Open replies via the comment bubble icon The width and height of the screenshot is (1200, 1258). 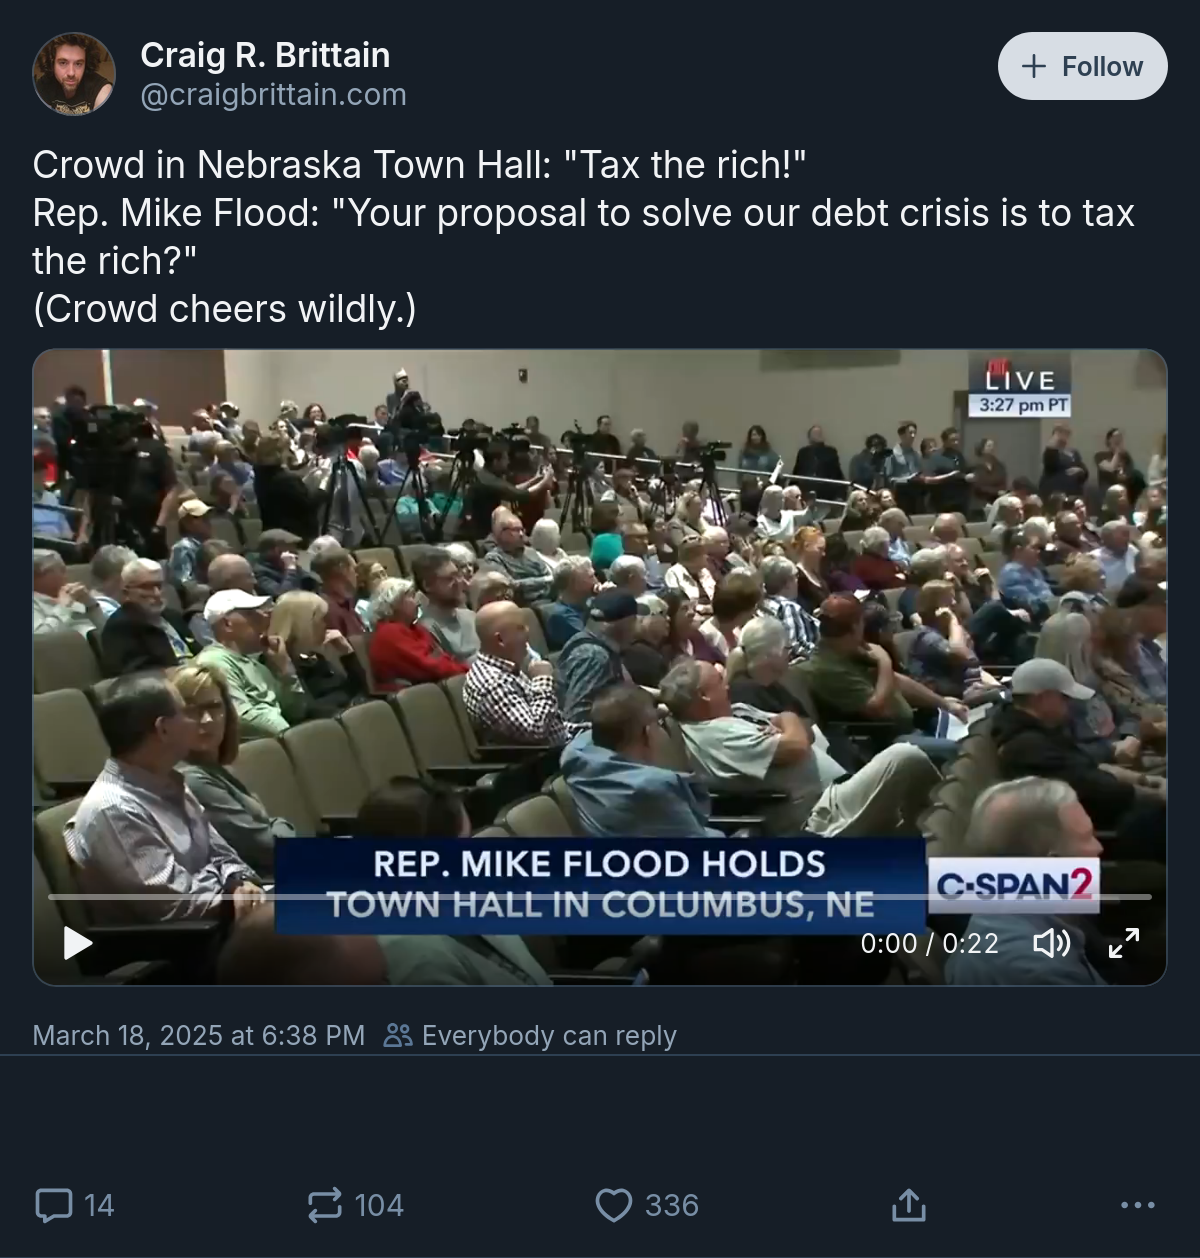(x=54, y=1205)
